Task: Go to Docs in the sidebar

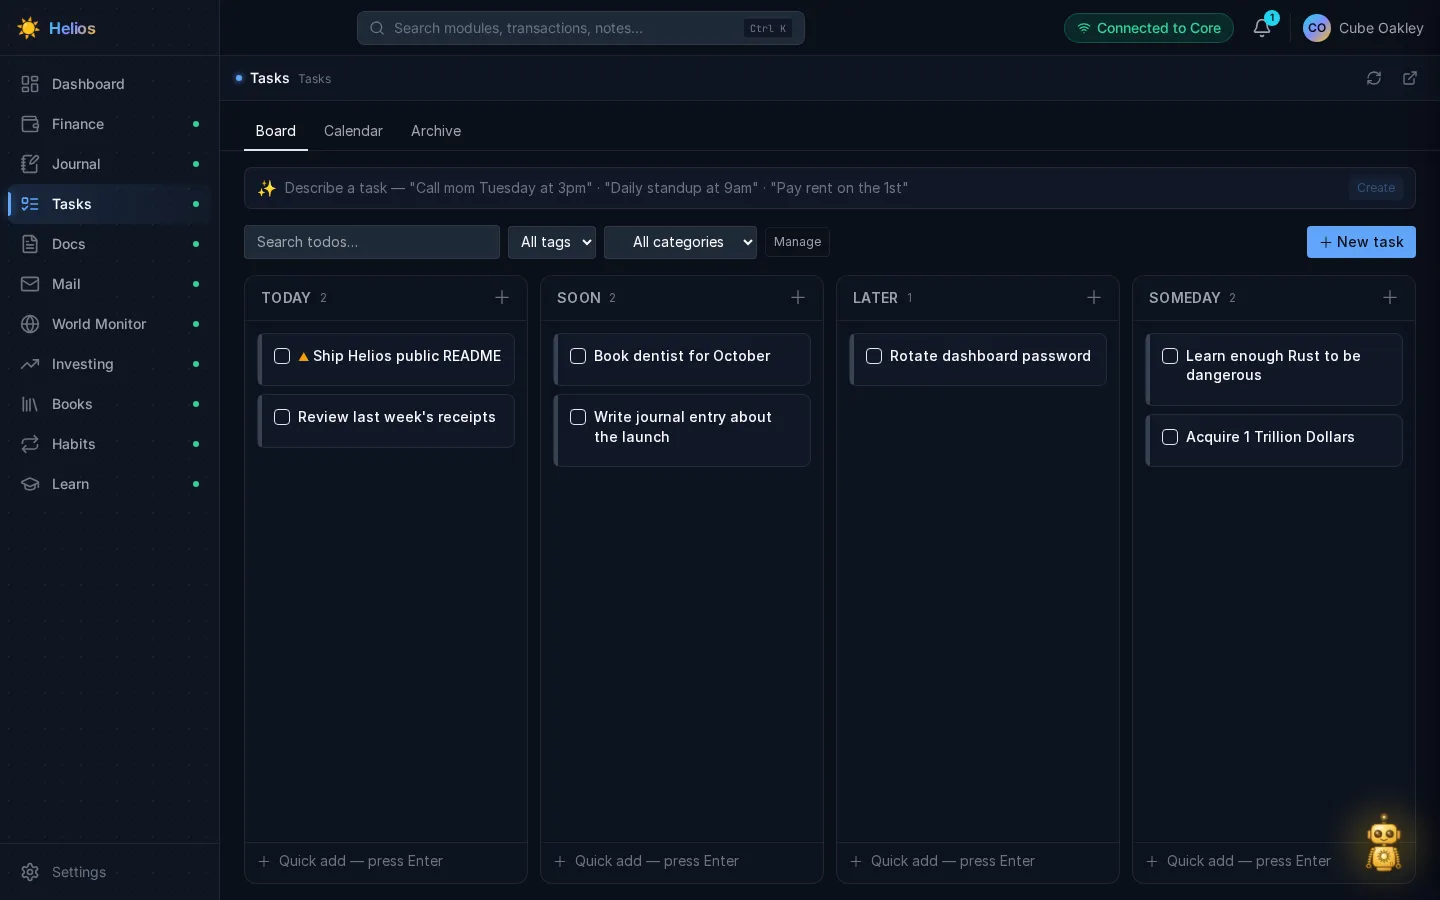Action: click(110, 244)
